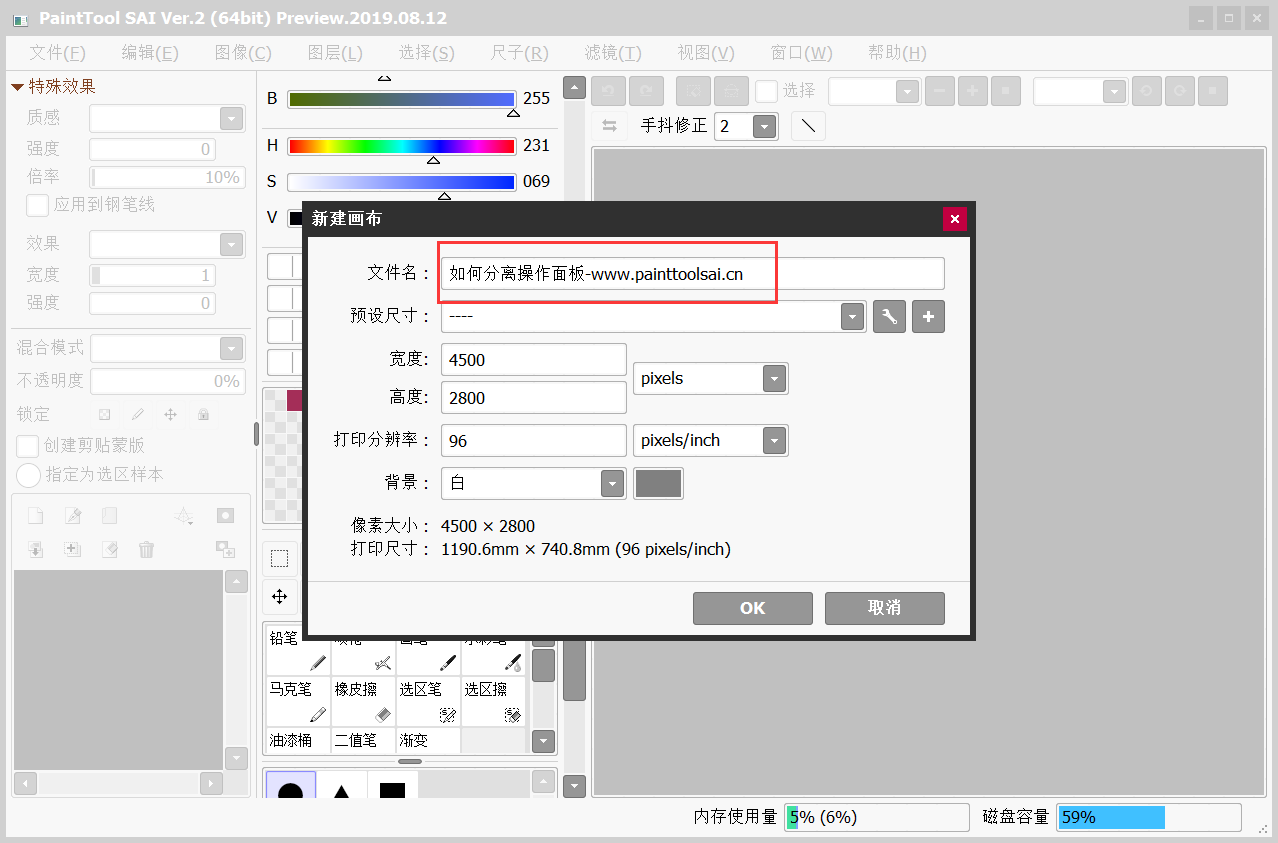The height and width of the screenshot is (843, 1278).
Task: Click the zoom out minus icon
Action: point(939,91)
